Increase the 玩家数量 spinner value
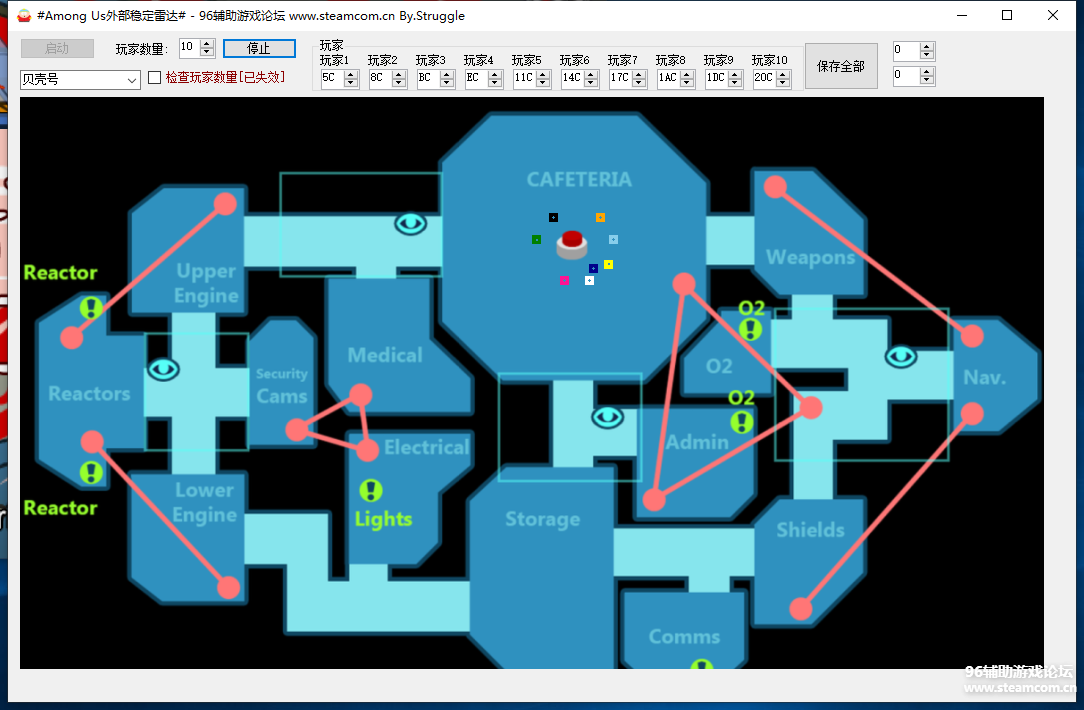The height and width of the screenshot is (710, 1084). 207,44
